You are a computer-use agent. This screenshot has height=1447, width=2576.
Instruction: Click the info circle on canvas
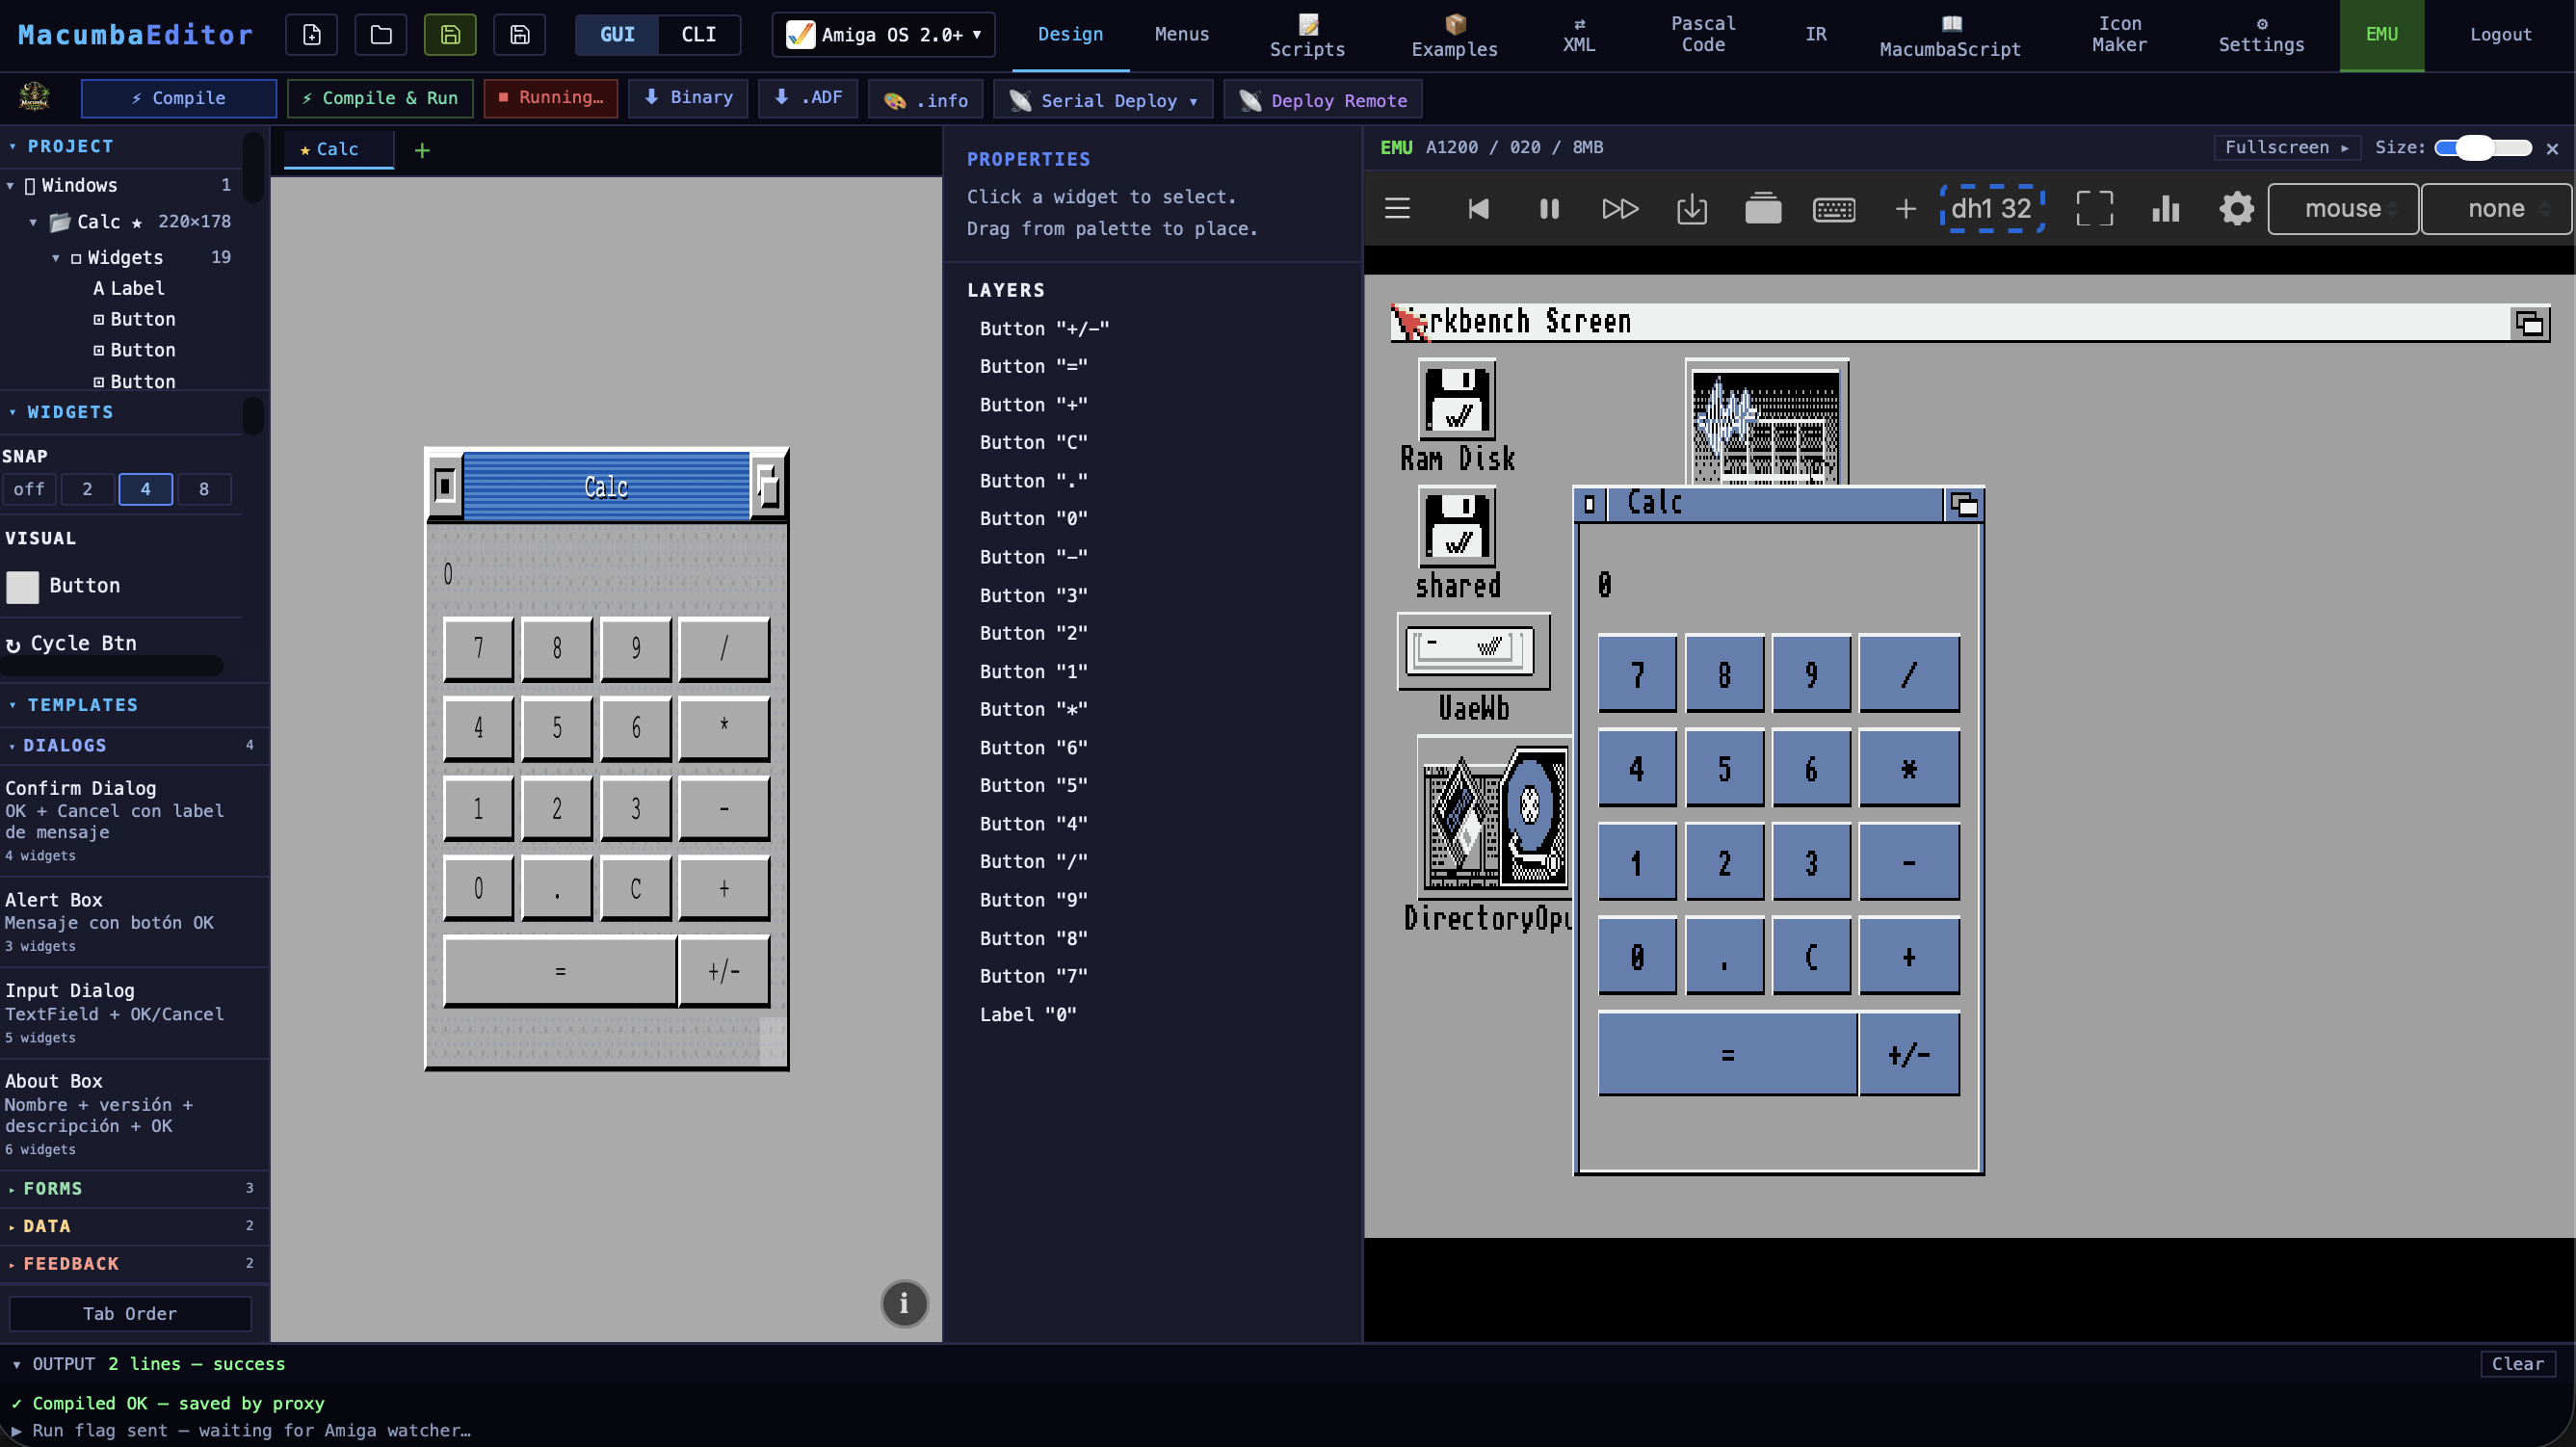904,1303
